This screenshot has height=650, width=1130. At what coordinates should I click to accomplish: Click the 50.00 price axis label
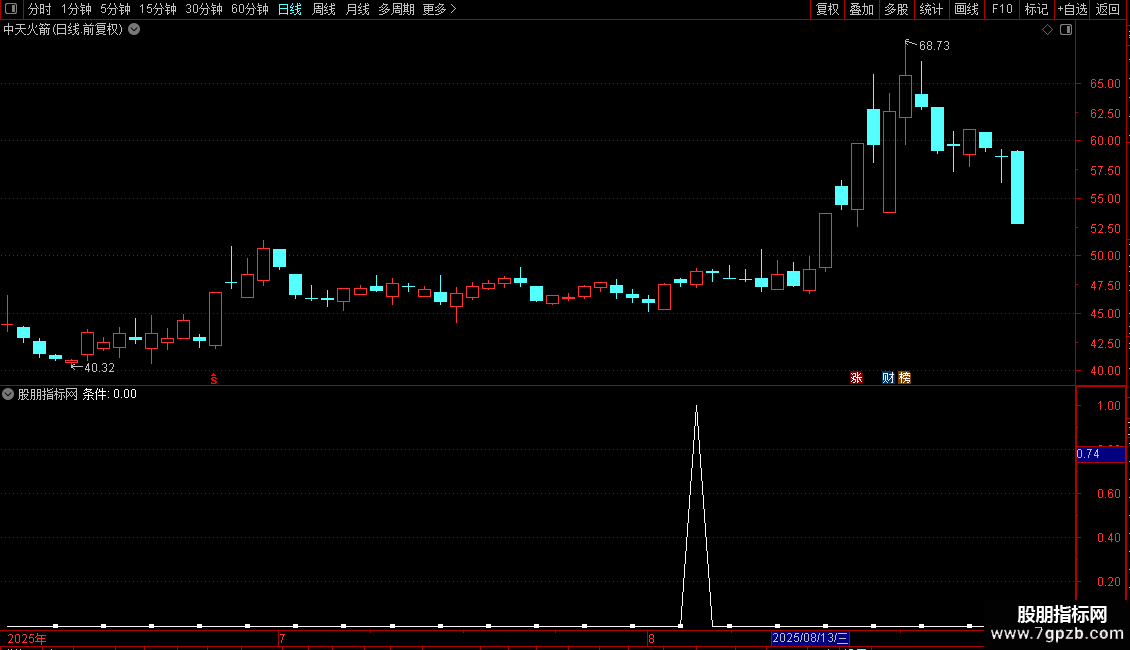(x=1105, y=256)
